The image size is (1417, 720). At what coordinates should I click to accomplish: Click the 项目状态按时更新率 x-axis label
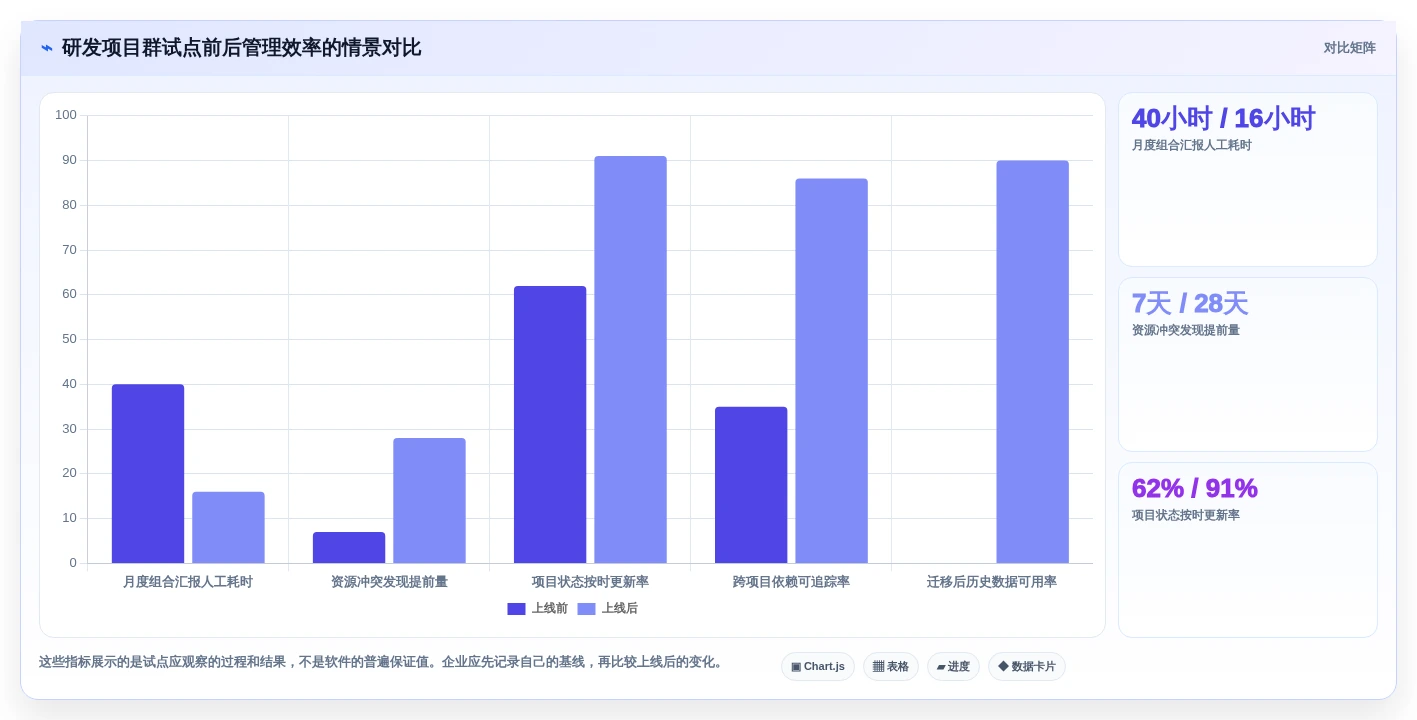click(590, 582)
